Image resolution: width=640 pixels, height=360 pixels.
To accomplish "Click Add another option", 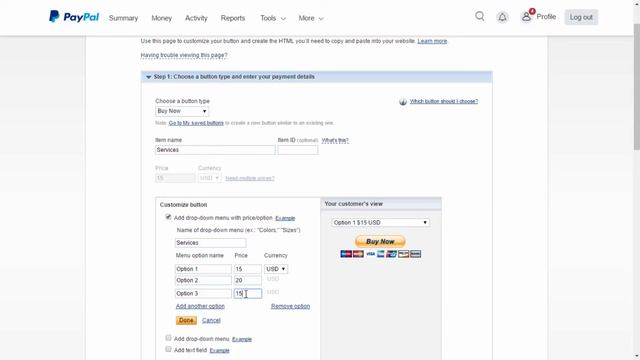I will pyautogui.click(x=200, y=306).
